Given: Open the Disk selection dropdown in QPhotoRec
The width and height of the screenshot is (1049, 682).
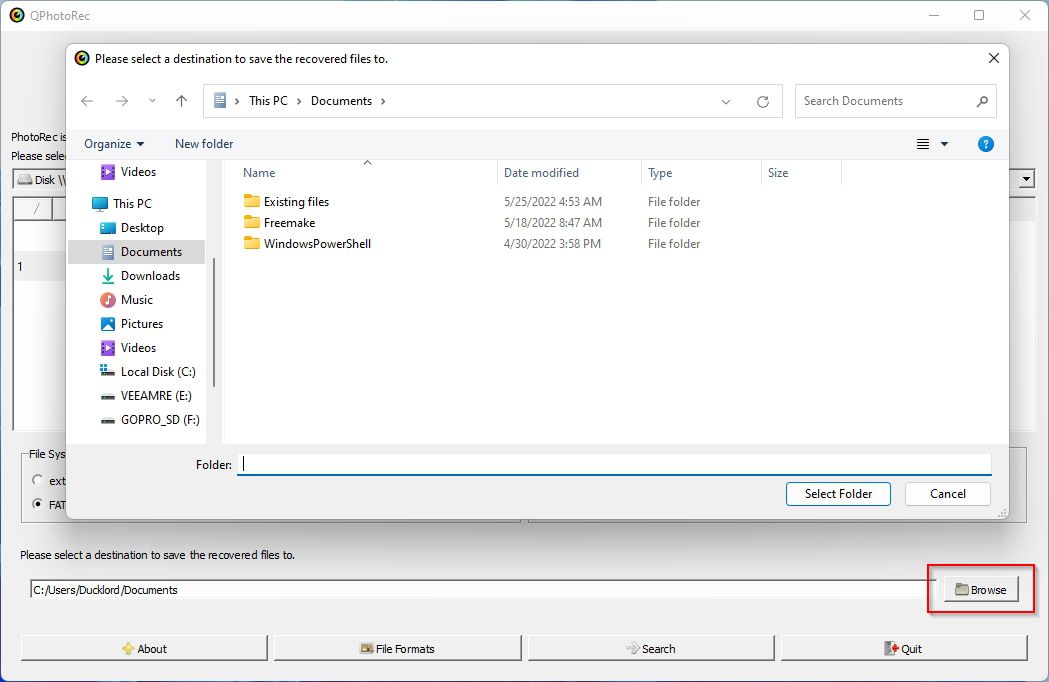Looking at the screenshot, I should 1027,179.
